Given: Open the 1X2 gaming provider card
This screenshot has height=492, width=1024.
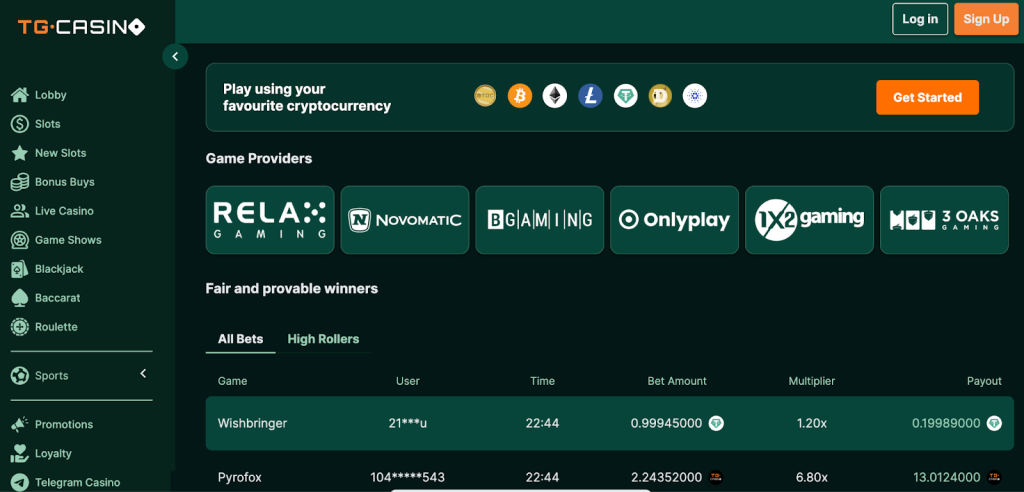Looking at the screenshot, I should coord(809,220).
